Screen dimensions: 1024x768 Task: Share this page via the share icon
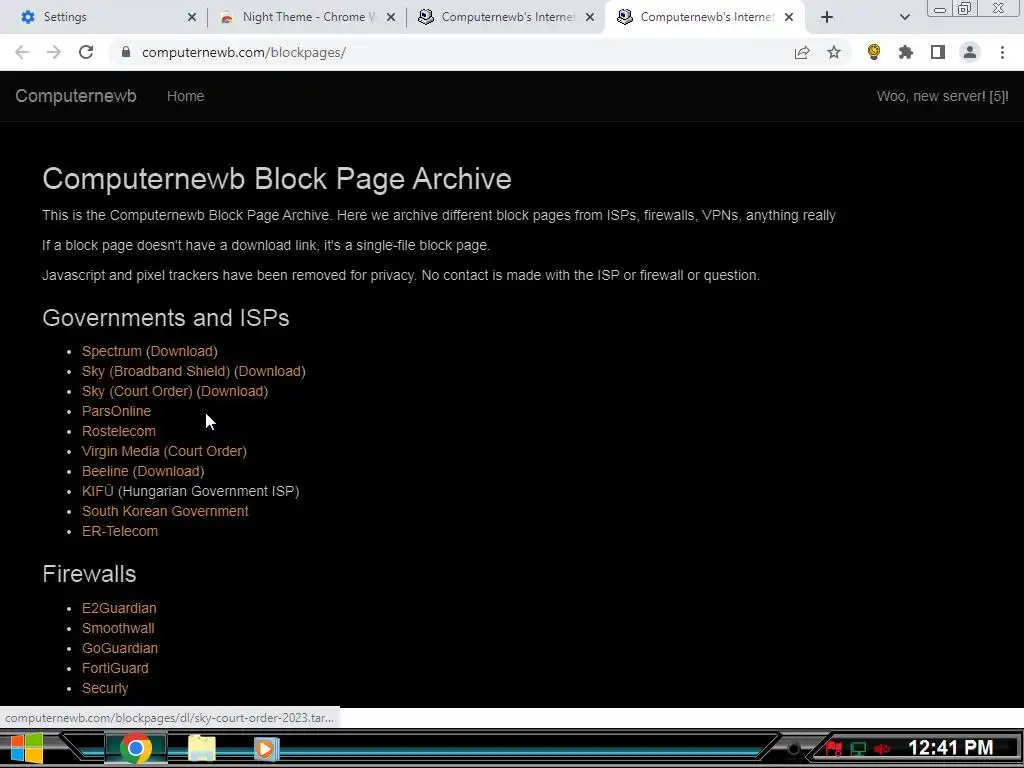click(x=802, y=52)
